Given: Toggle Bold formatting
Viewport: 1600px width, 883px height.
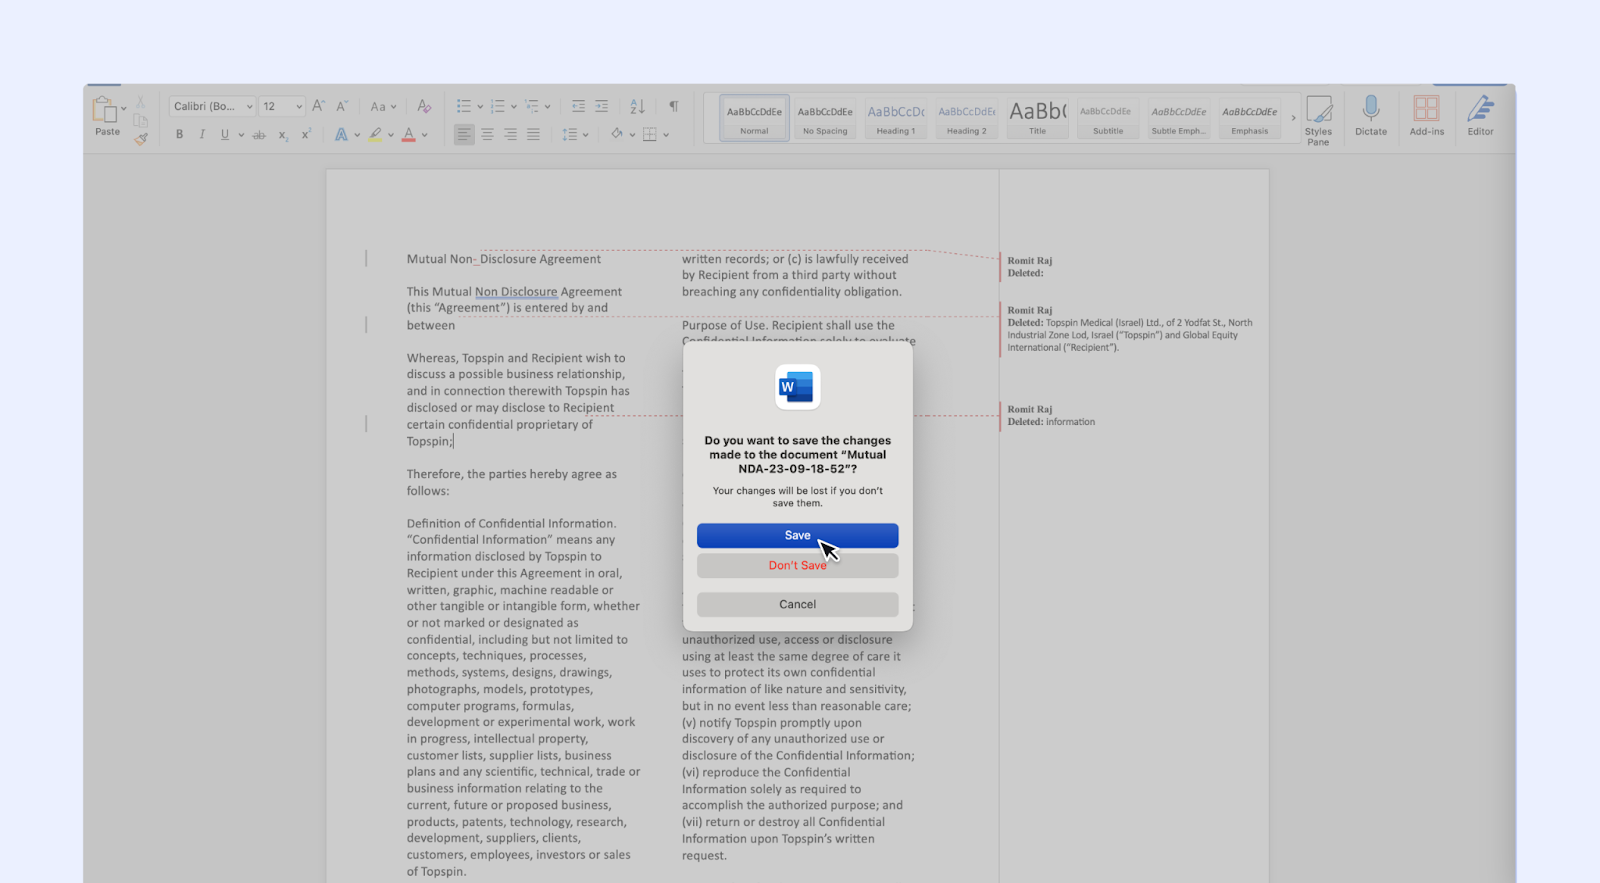Looking at the screenshot, I should [x=179, y=134].
